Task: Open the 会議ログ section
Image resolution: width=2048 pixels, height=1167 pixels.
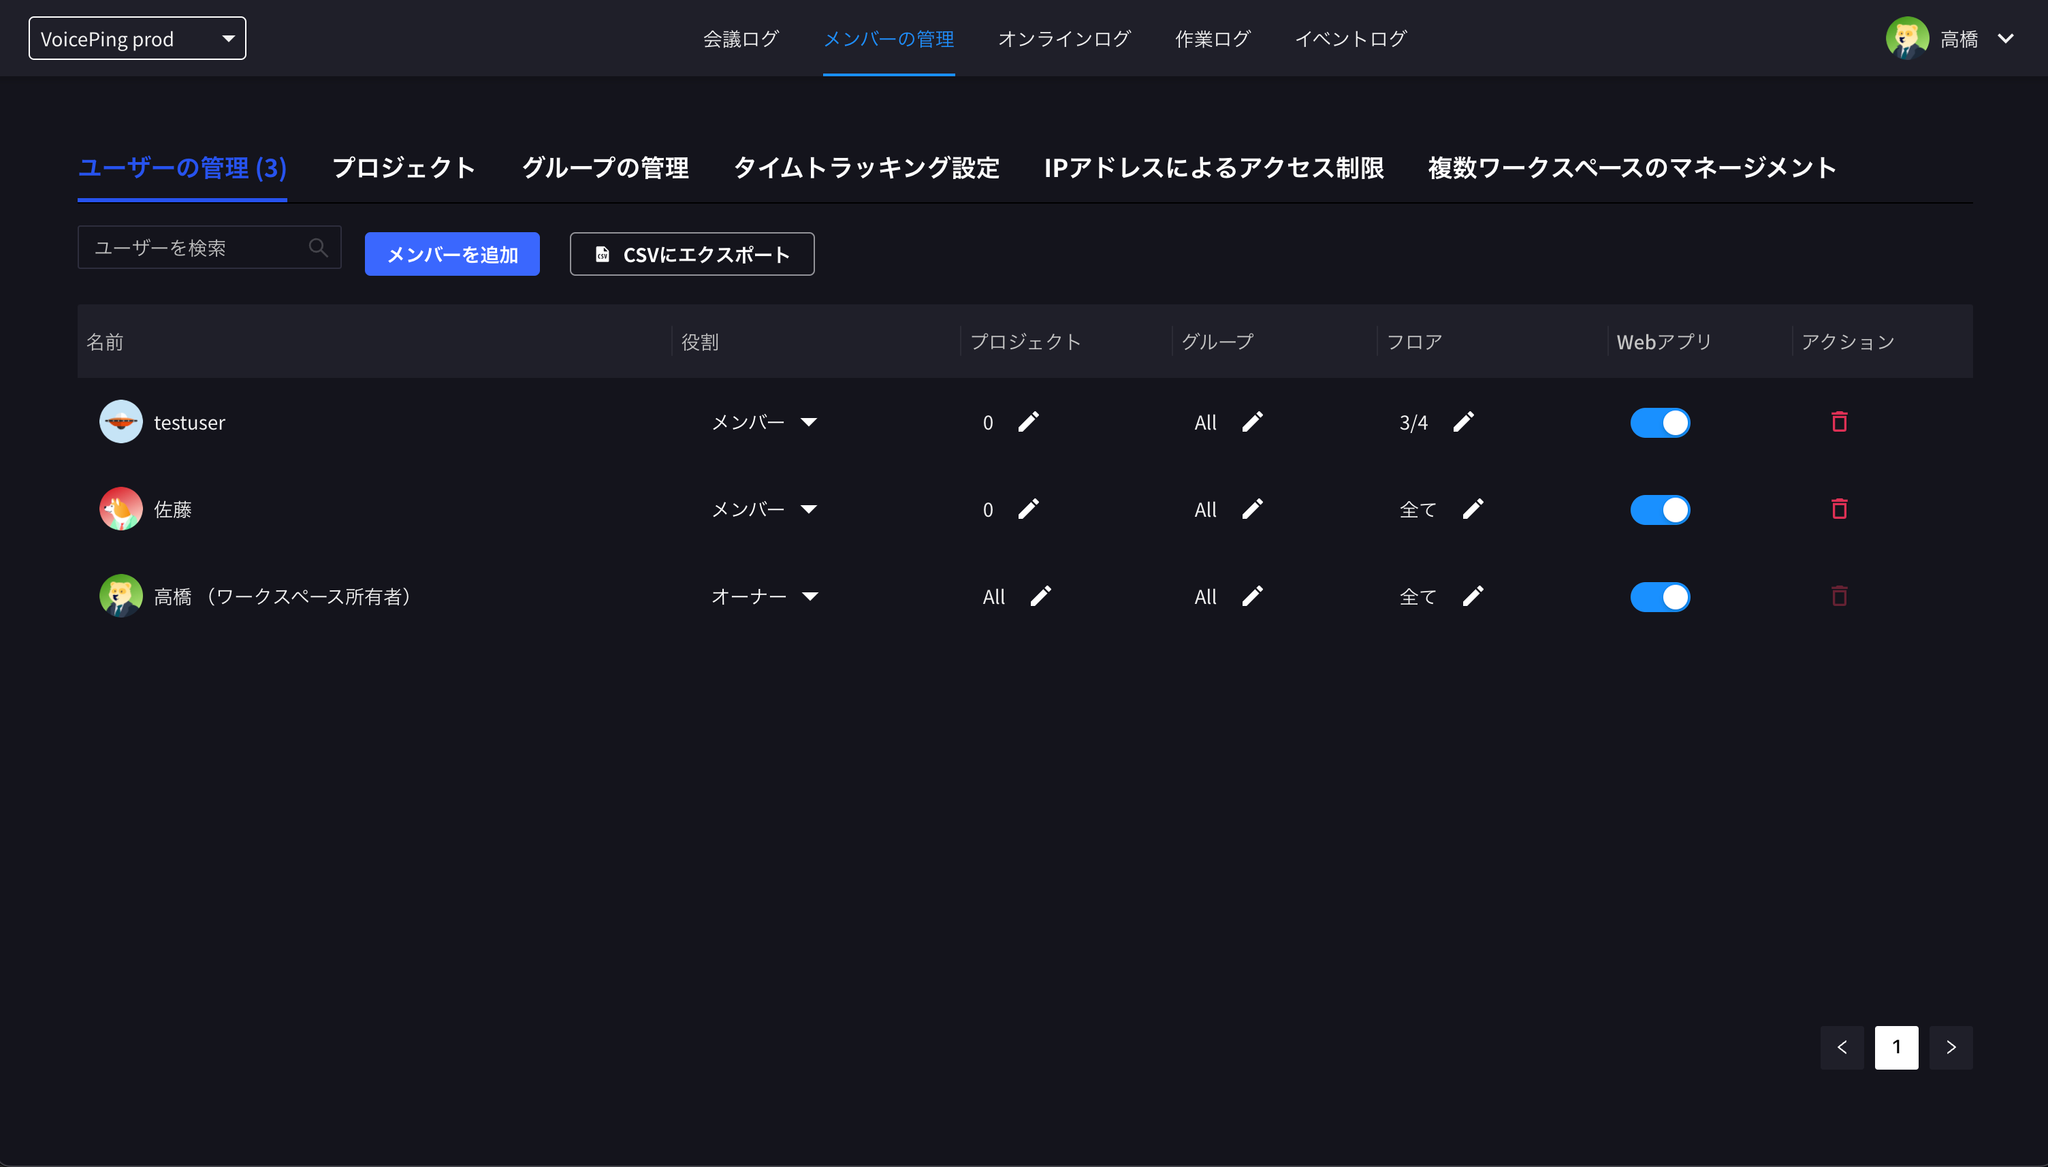Action: click(x=741, y=38)
